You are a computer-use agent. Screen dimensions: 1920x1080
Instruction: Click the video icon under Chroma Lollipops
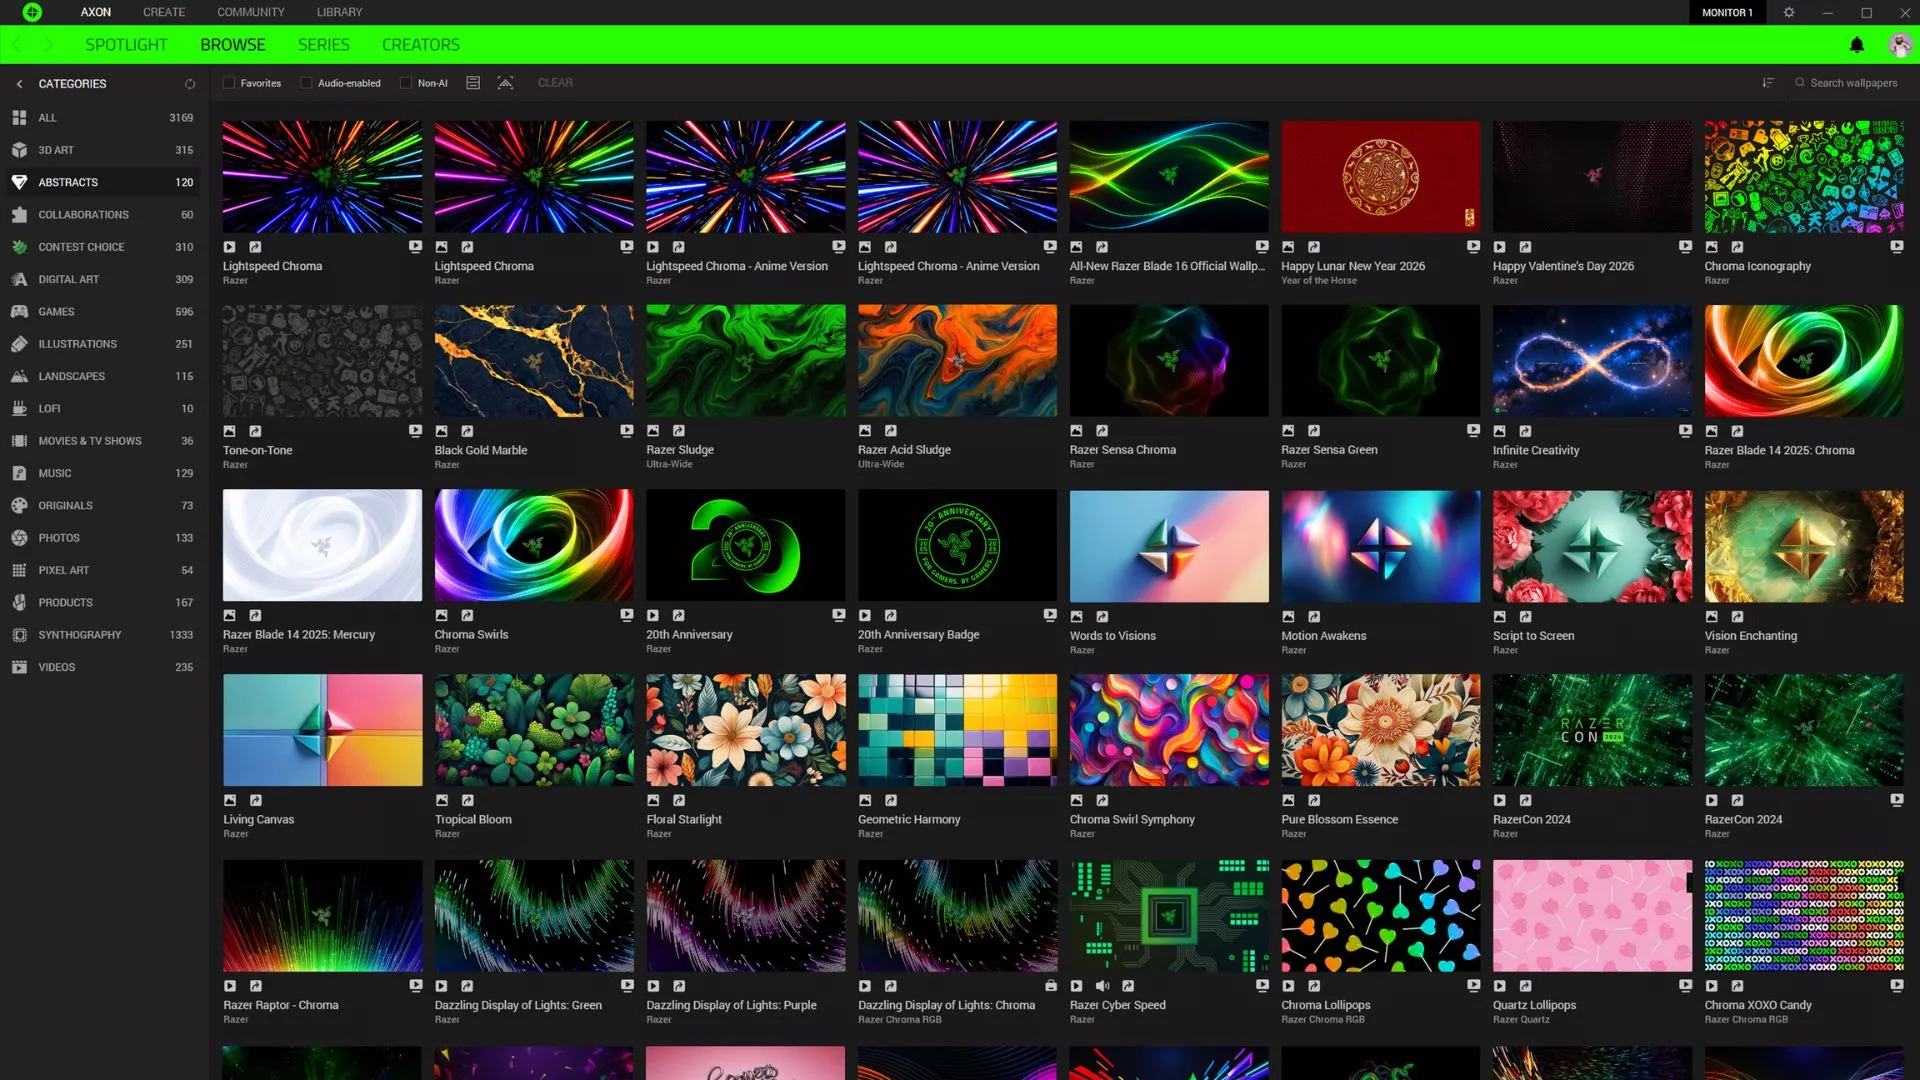click(x=1288, y=986)
